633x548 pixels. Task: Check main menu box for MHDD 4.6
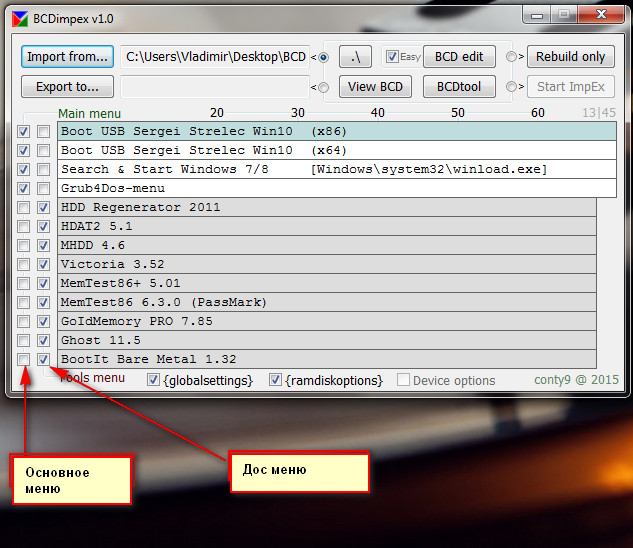(x=23, y=245)
